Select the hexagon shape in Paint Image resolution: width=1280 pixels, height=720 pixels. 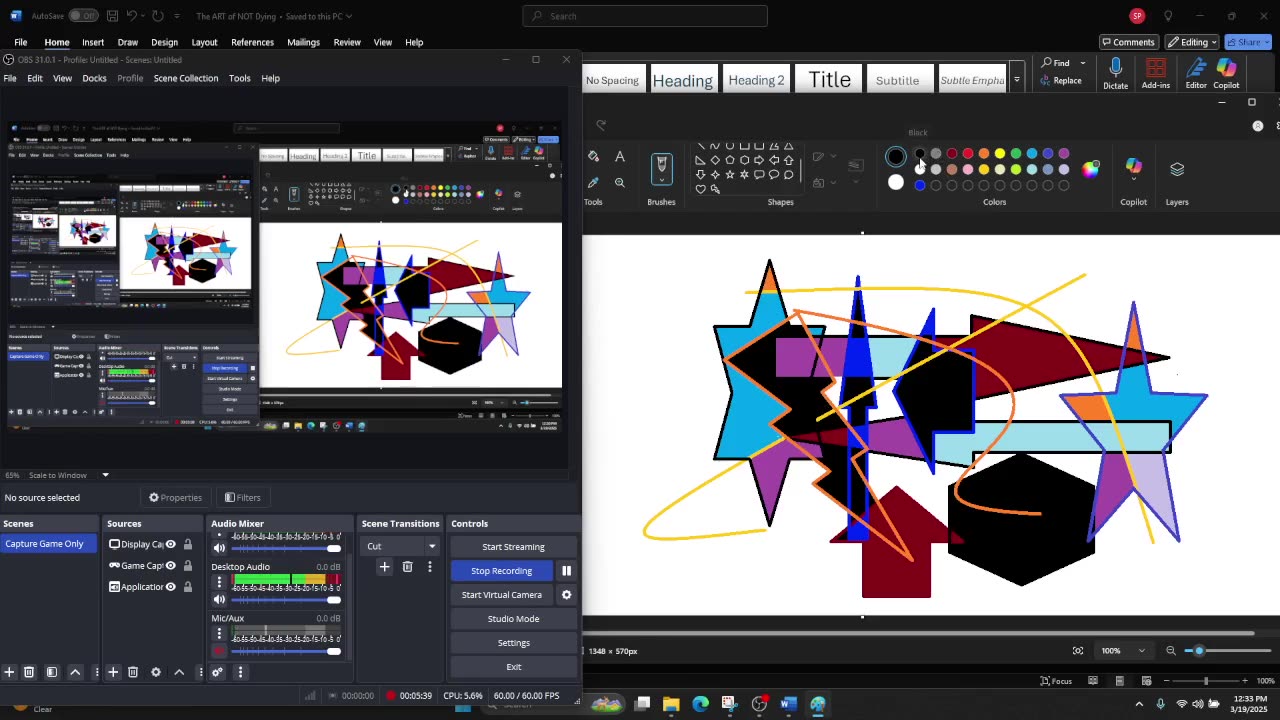(745, 160)
